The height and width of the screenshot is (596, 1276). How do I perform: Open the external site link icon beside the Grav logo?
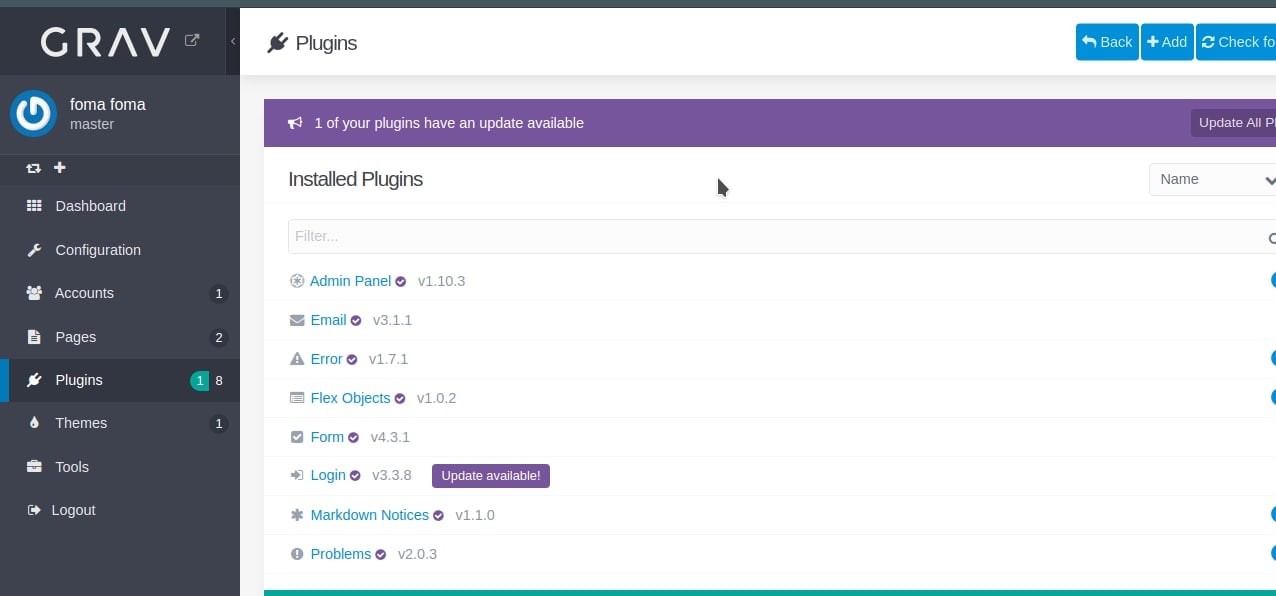(x=192, y=41)
